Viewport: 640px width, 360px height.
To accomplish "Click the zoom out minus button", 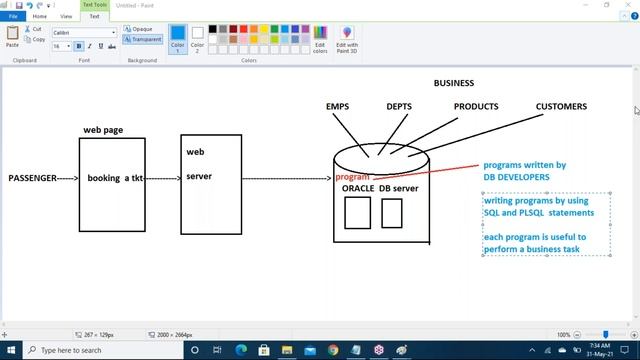I will 577,335.
